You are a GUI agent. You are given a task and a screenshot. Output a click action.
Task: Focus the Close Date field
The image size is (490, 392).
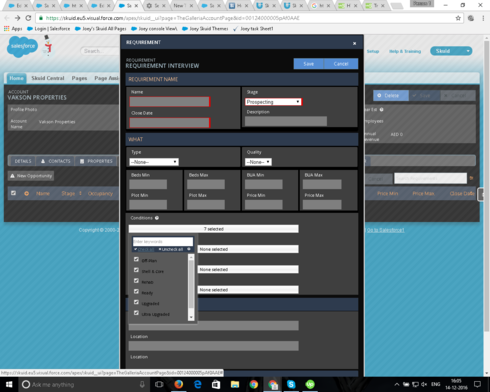pyautogui.click(x=170, y=123)
